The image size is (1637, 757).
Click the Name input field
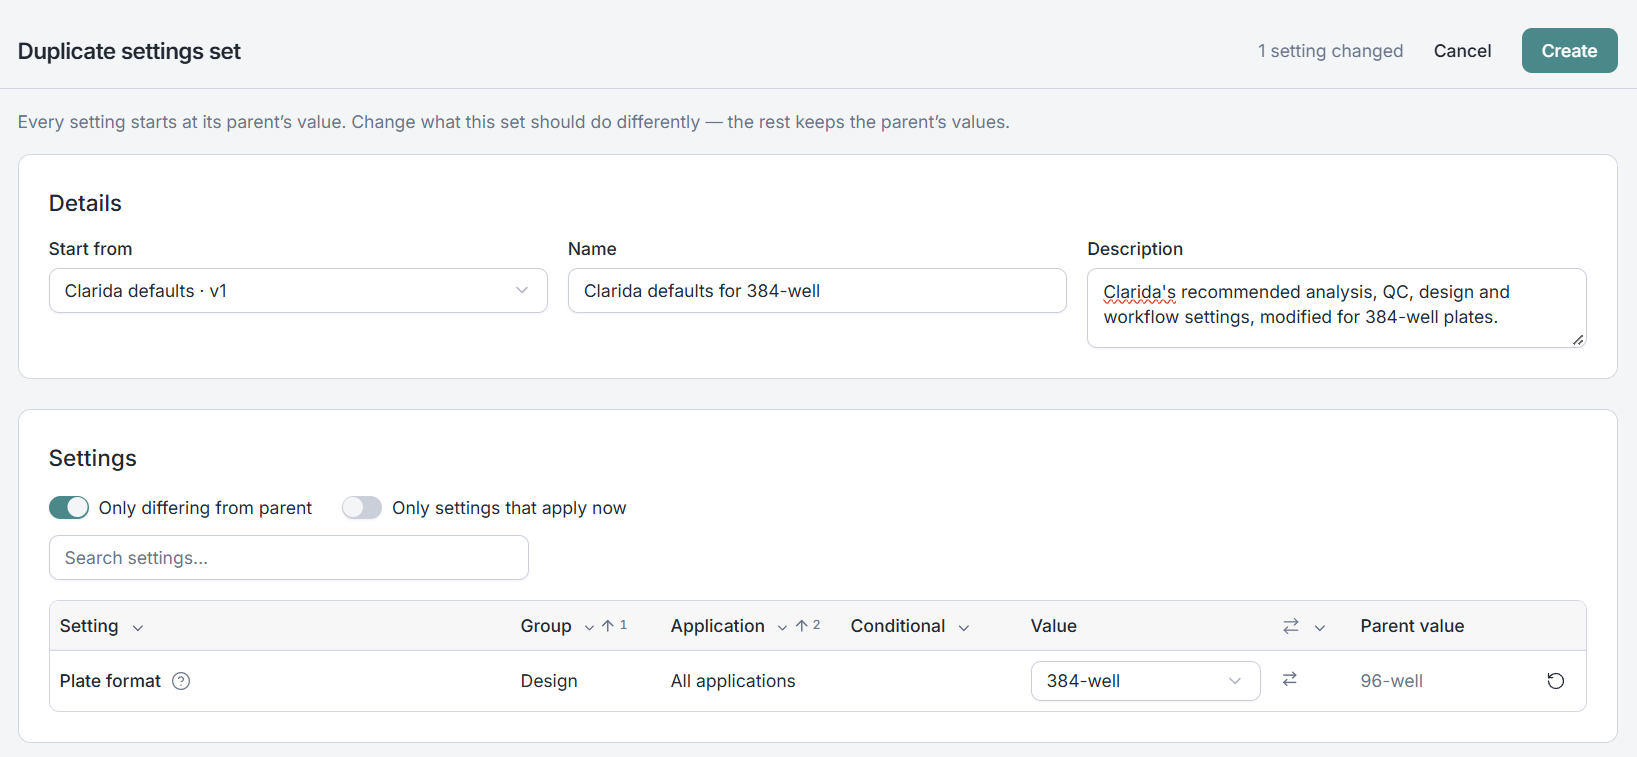coord(817,291)
